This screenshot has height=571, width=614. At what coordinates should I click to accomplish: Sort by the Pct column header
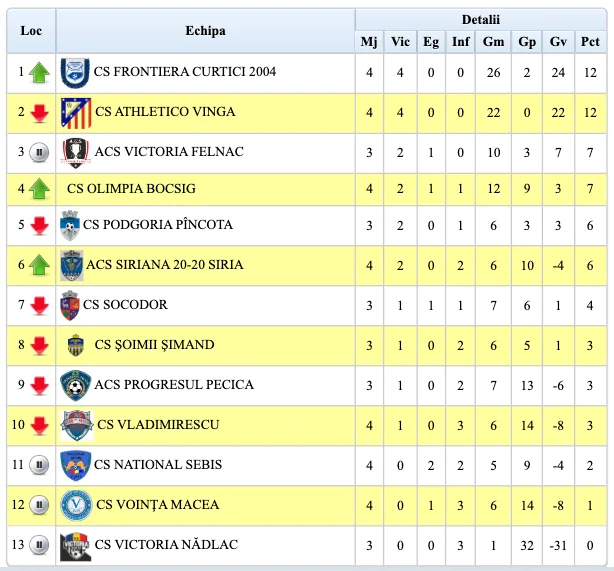click(x=590, y=42)
